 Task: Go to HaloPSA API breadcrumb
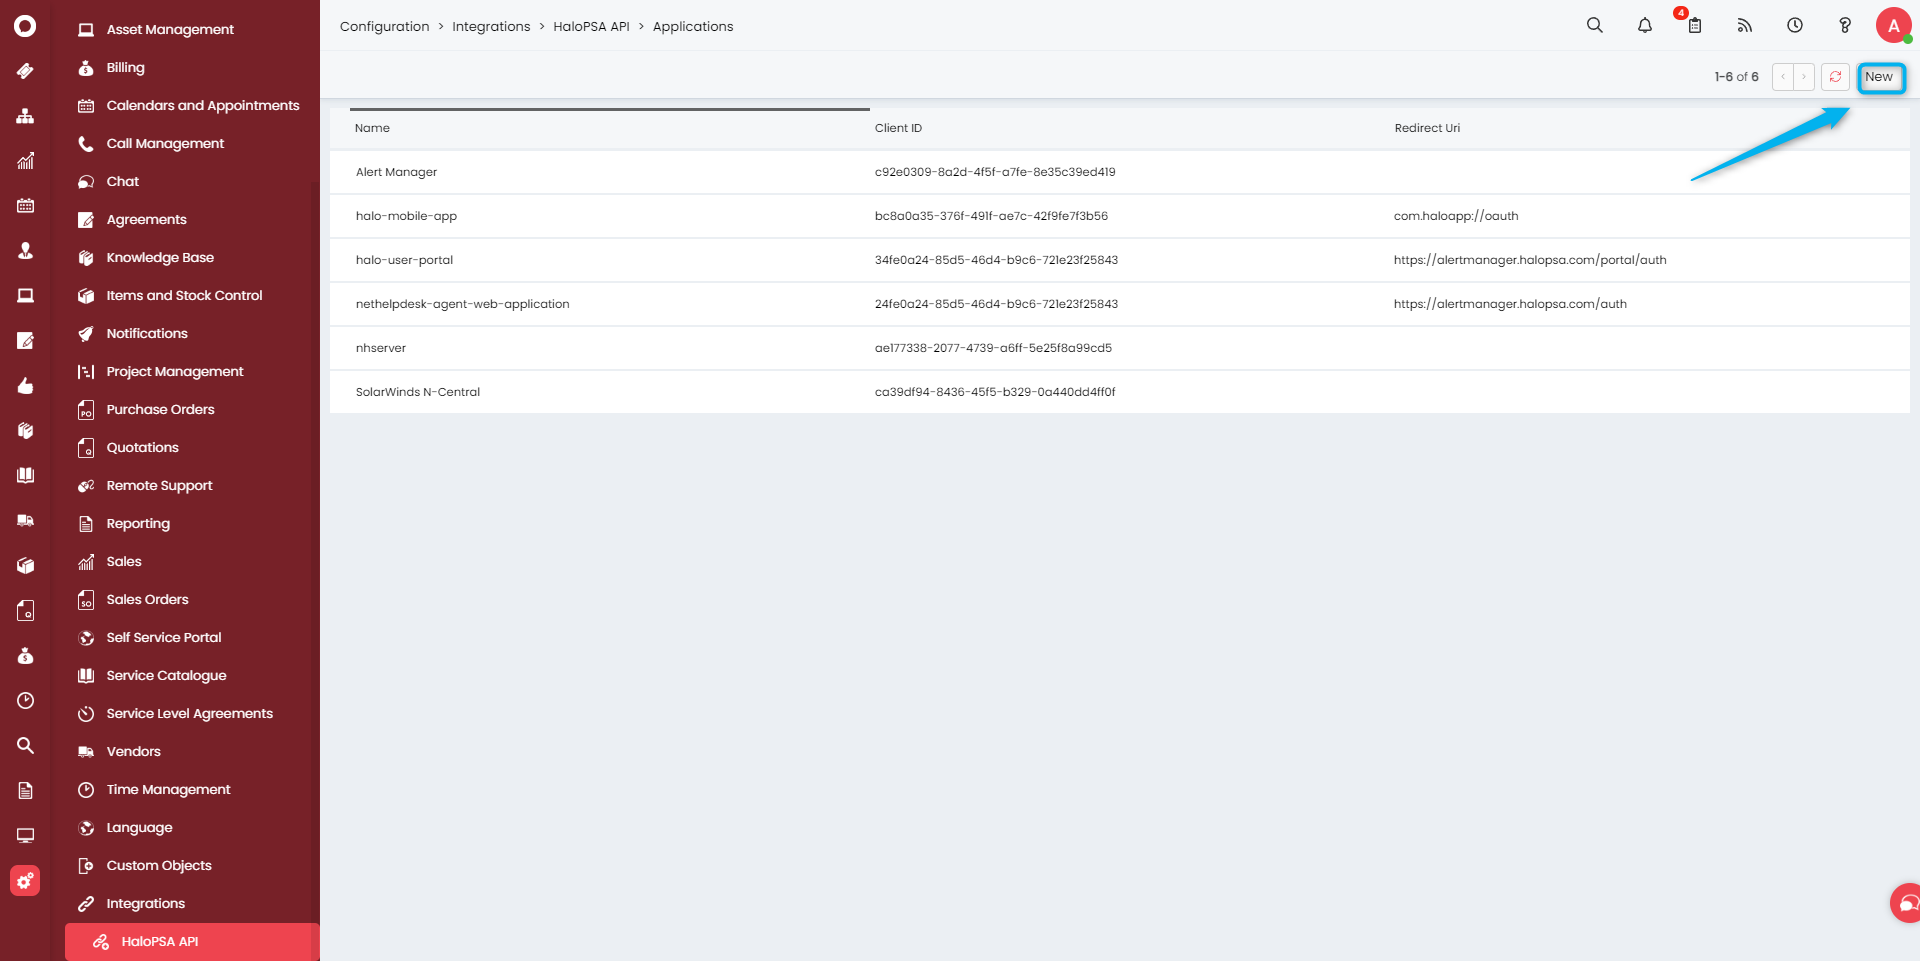click(x=591, y=27)
